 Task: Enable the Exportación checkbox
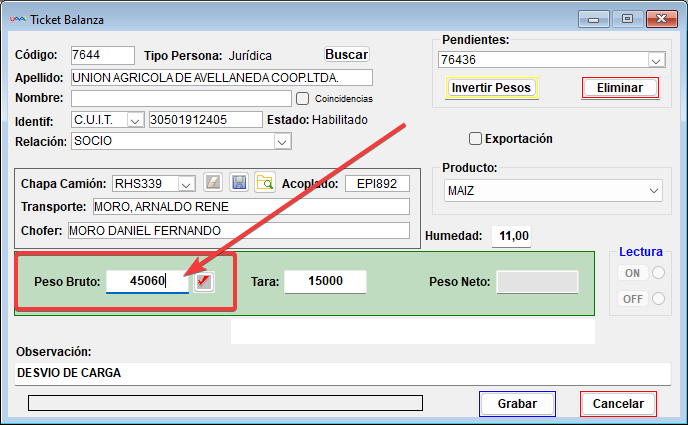[x=476, y=139]
